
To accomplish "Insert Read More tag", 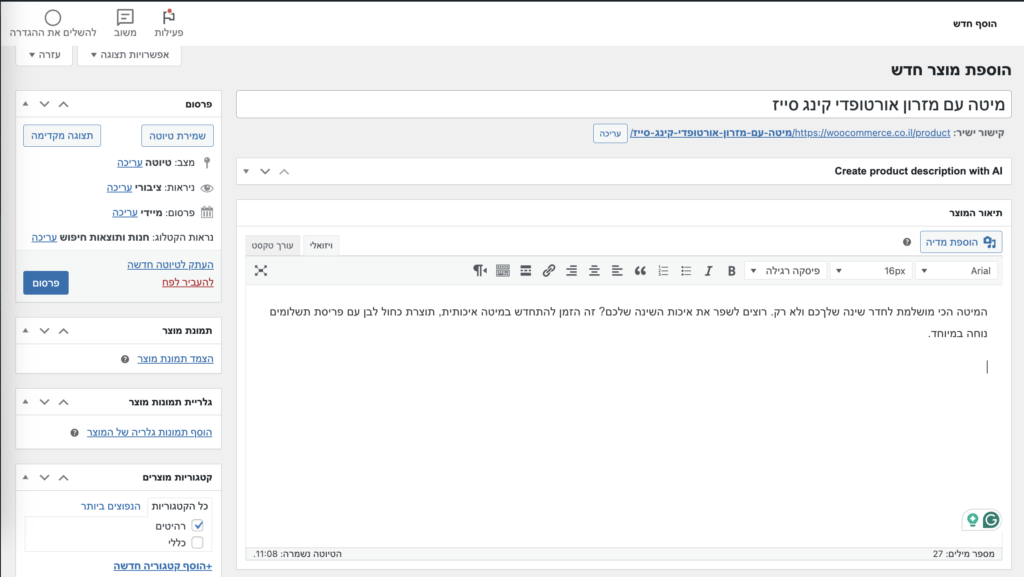I will [x=526, y=271].
